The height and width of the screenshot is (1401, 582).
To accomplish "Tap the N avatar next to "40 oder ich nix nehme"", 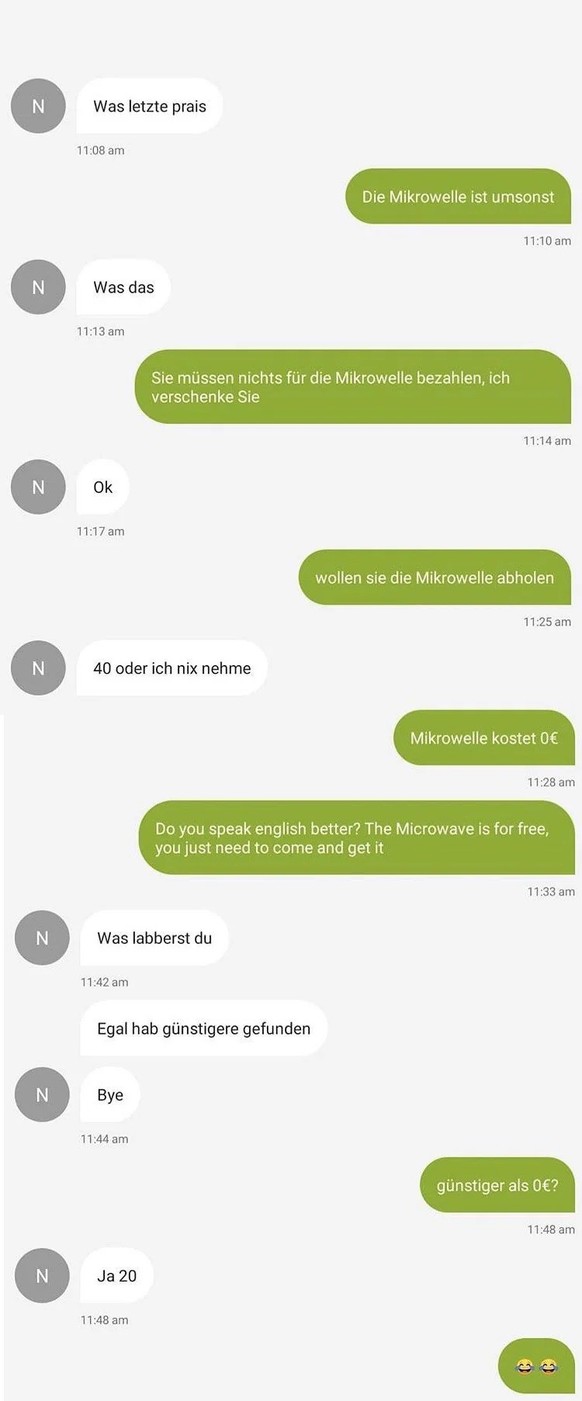I will 38,668.
